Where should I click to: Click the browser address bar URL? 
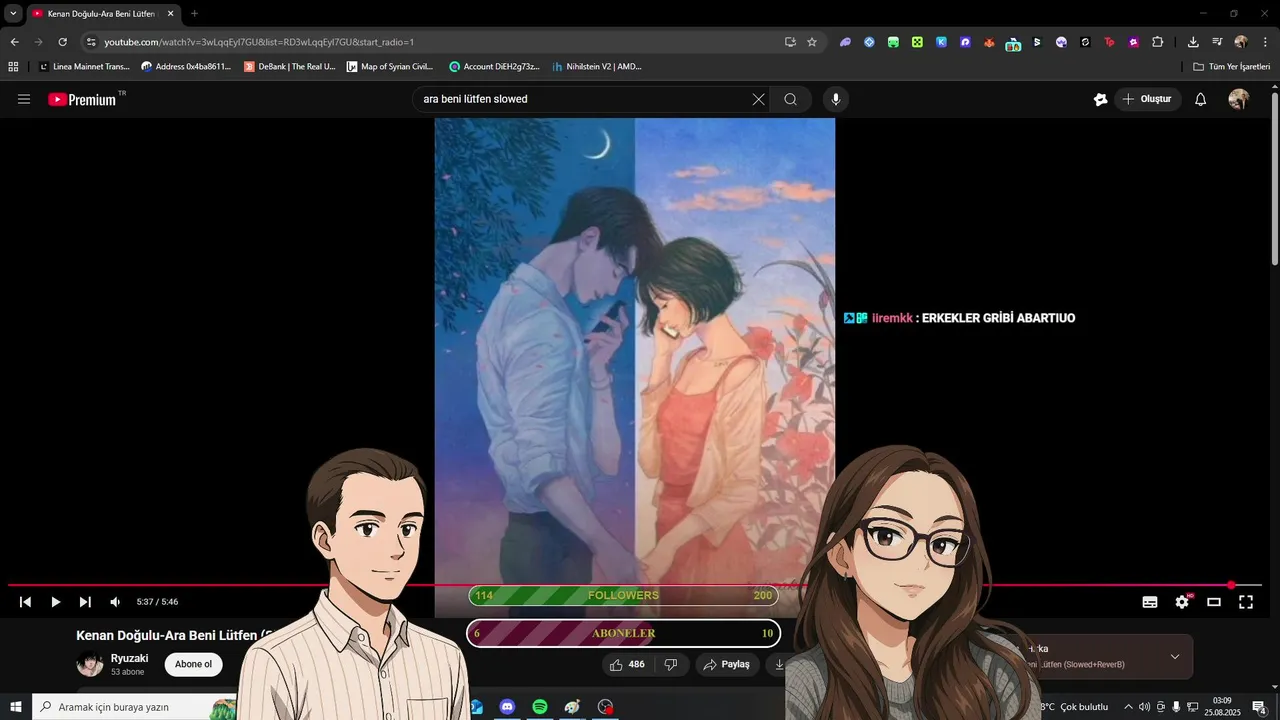(259, 42)
